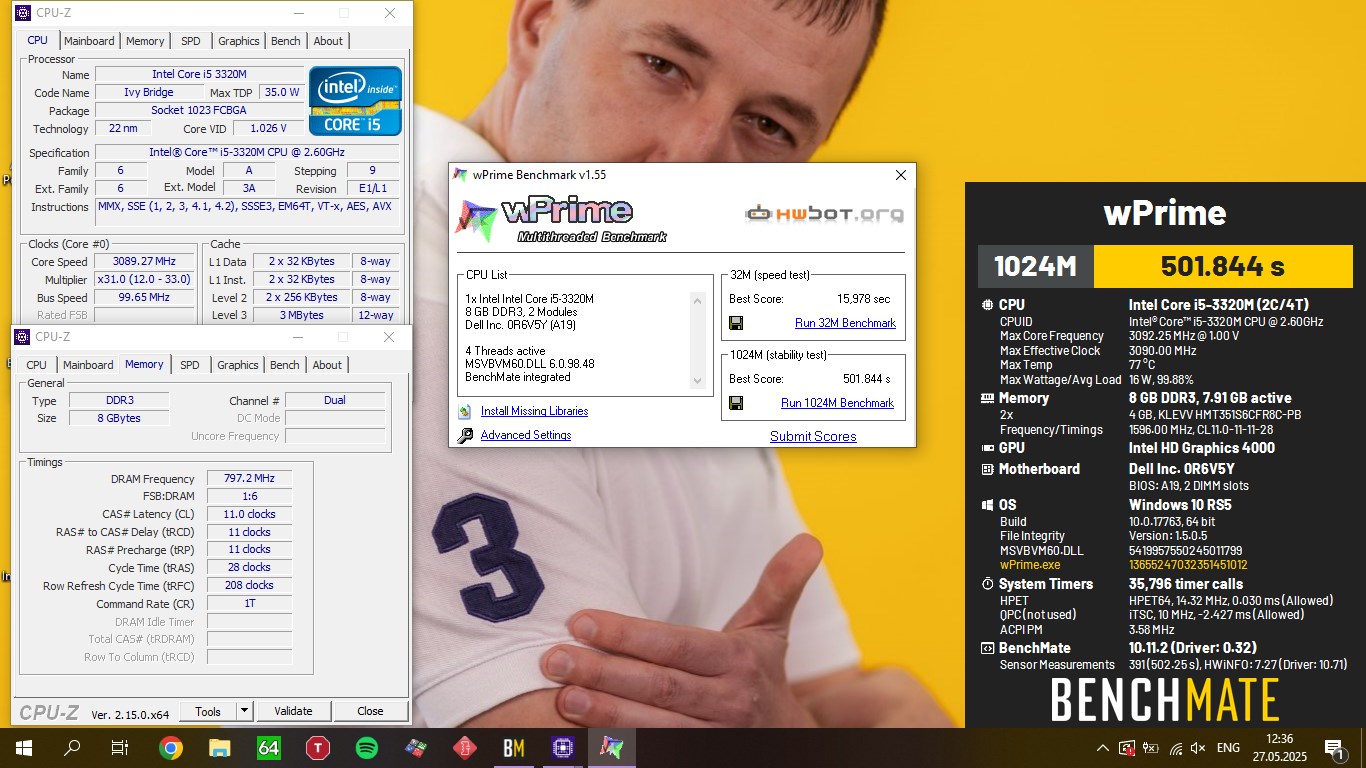This screenshot has height=768, width=1366.
Task: Click the wPrime.exe entry in BenchMate
Action: pyautogui.click(x=1030, y=565)
